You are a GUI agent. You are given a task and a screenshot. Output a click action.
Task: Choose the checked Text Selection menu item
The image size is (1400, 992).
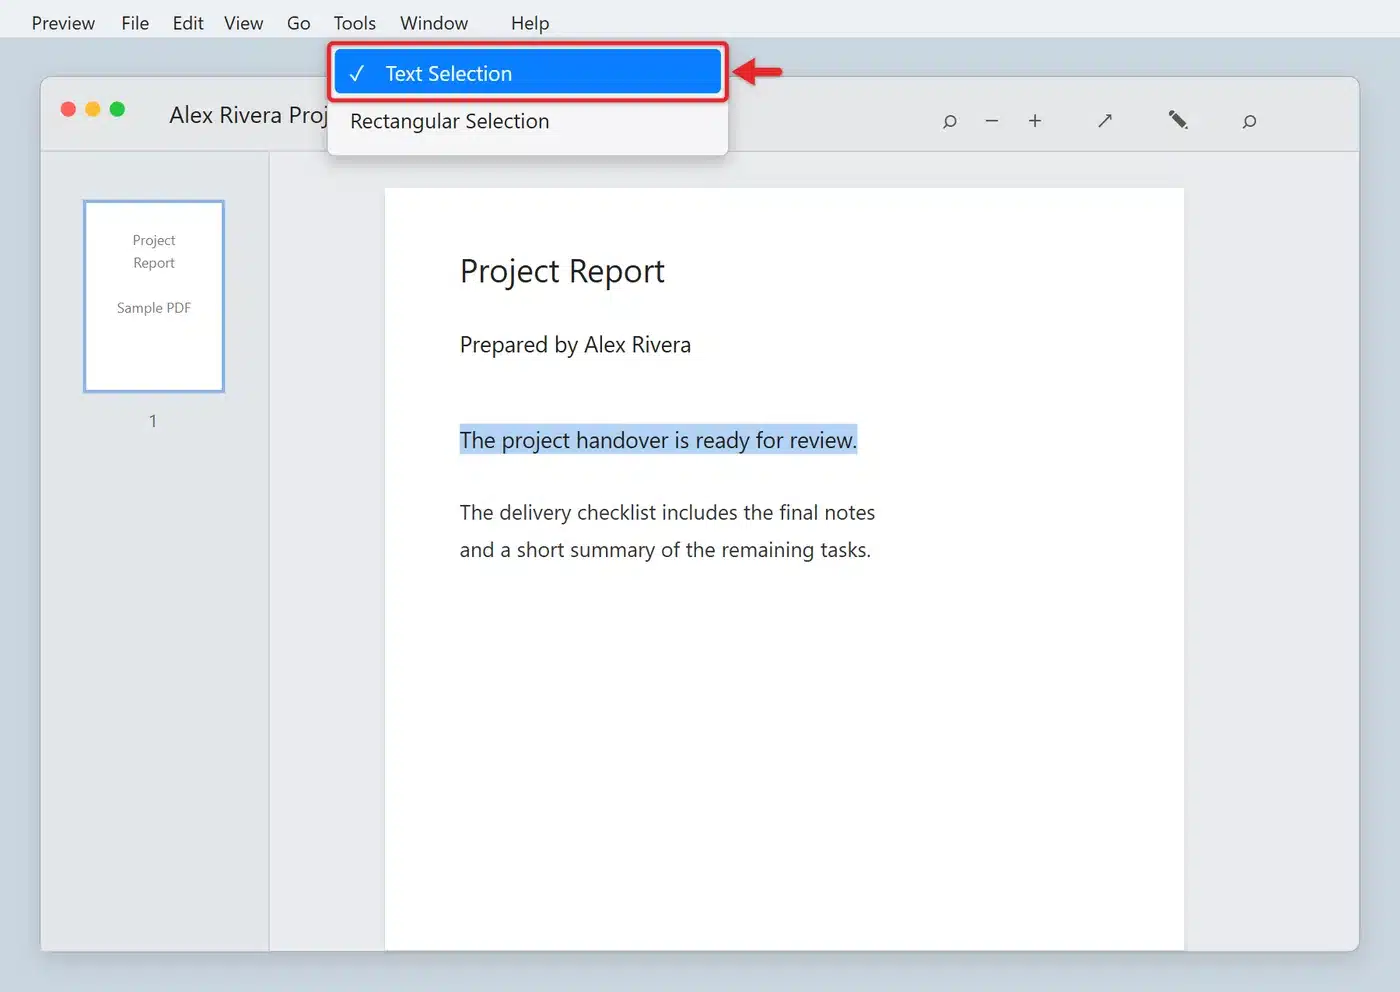pos(528,73)
